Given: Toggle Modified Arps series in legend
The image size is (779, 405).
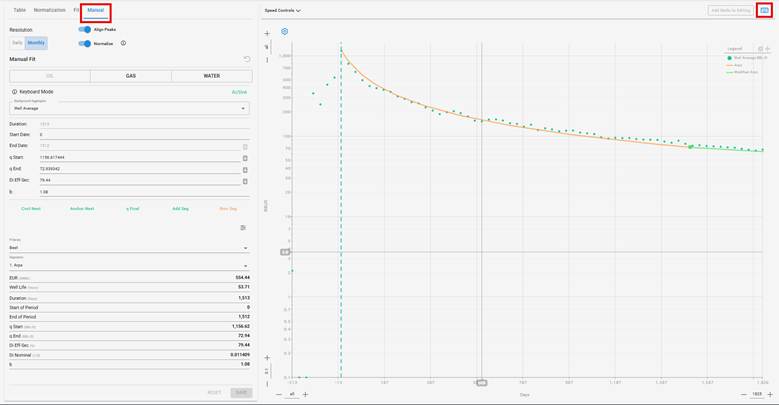Looking at the screenshot, I should coord(742,72).
